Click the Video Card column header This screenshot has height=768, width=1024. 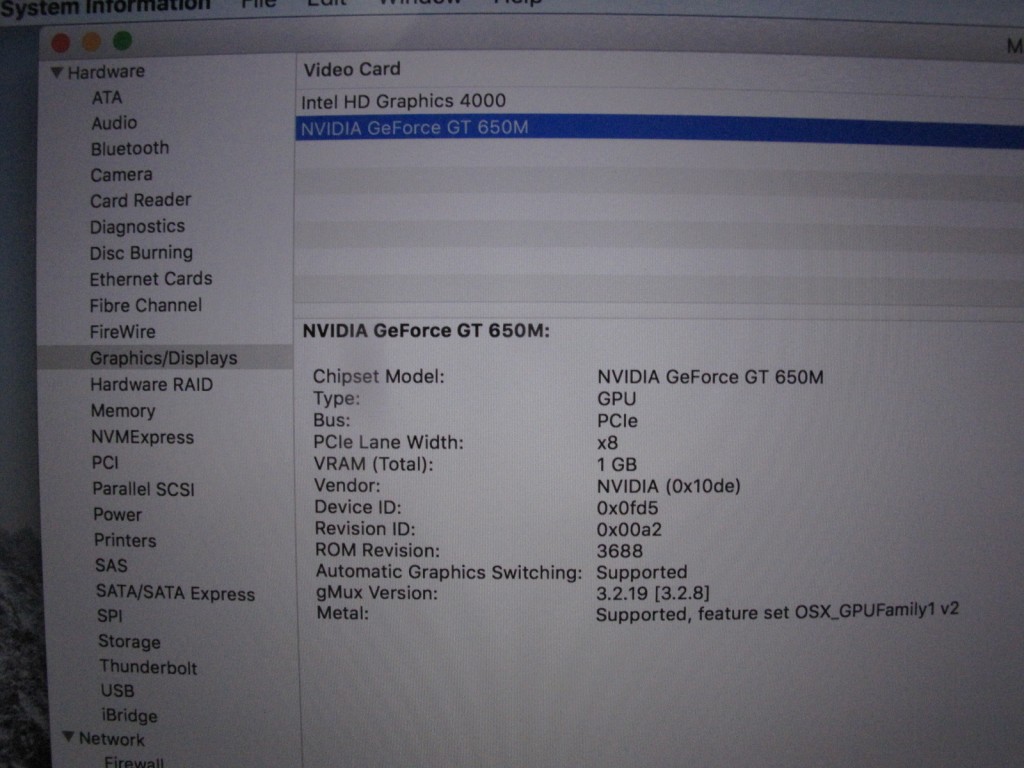[x=352, y=69]
